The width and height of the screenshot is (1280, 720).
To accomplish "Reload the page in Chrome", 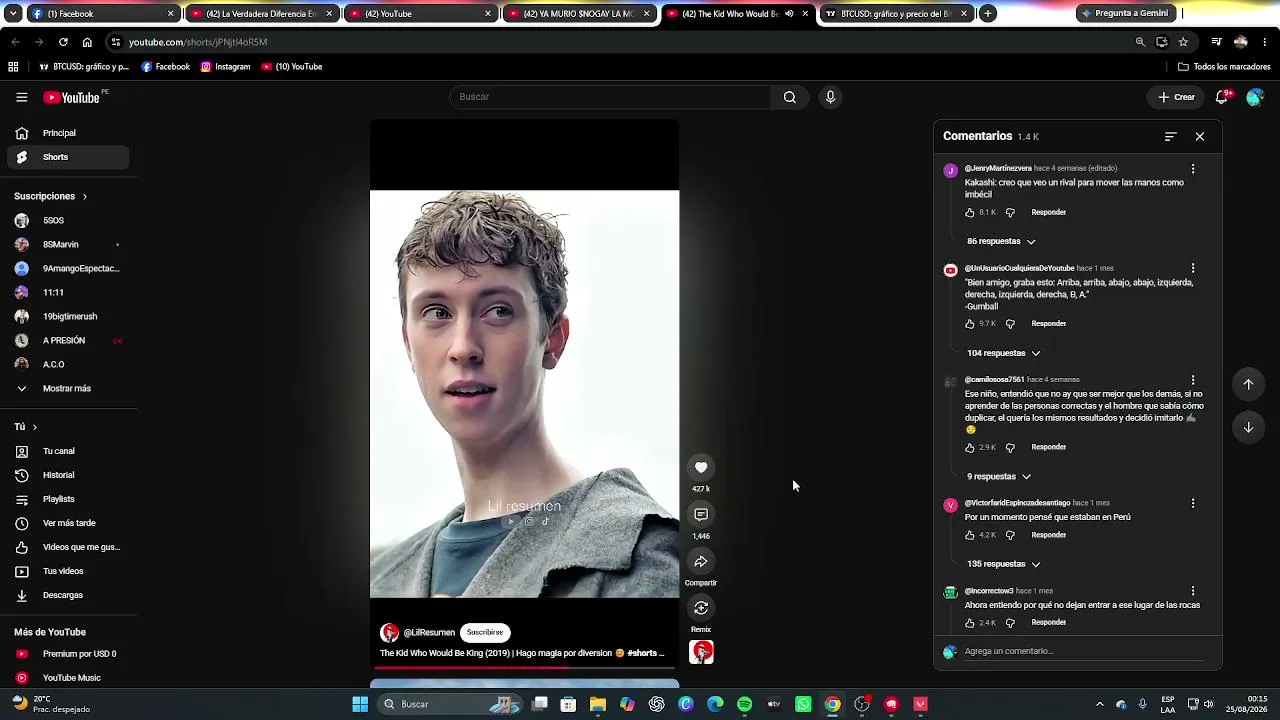I will (63, 42).
